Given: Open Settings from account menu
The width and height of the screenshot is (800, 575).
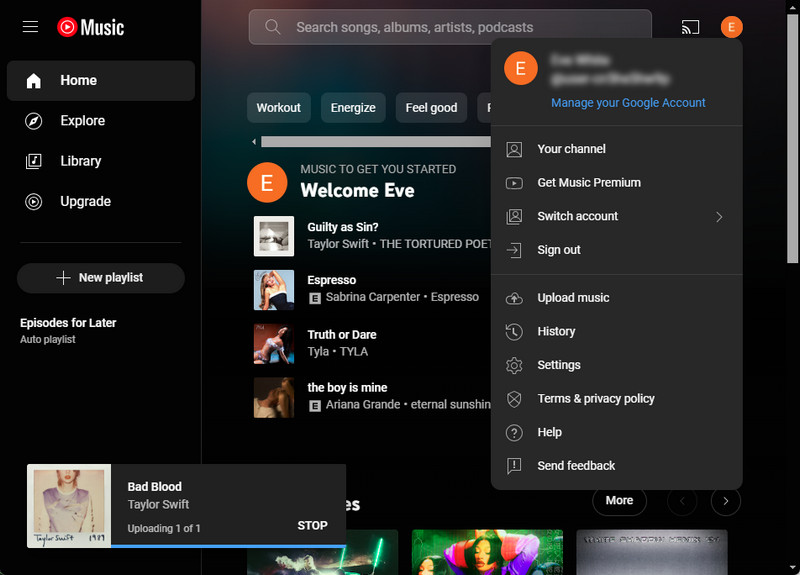Looking at the screenshot, I should tap(616, 365).
